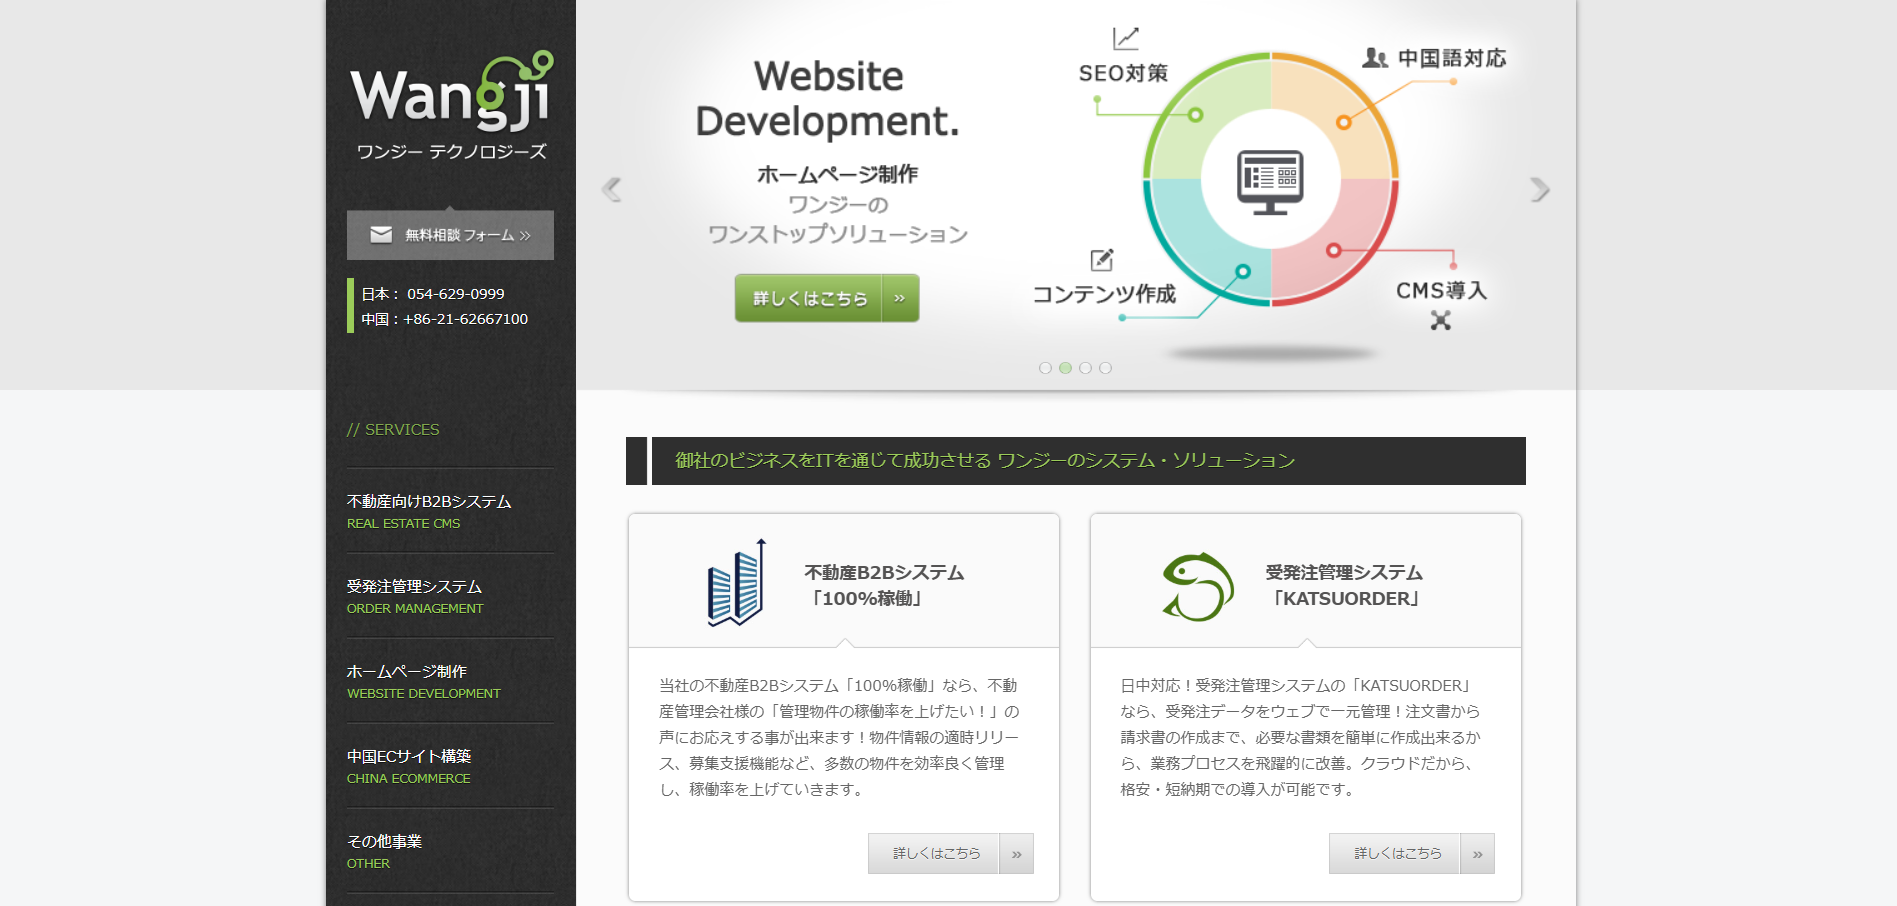1897x906 pixels.
Task: Select the first carousel slide dot
Action: click(1045, 368)
